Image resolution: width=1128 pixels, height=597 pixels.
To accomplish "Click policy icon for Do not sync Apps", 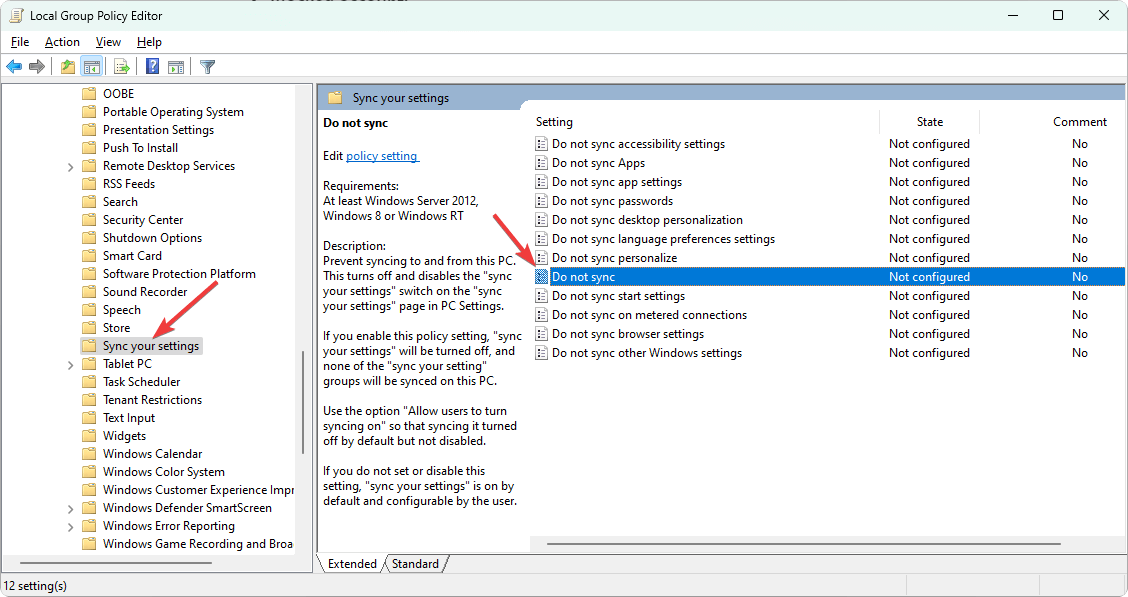I will tap(542, 163).
